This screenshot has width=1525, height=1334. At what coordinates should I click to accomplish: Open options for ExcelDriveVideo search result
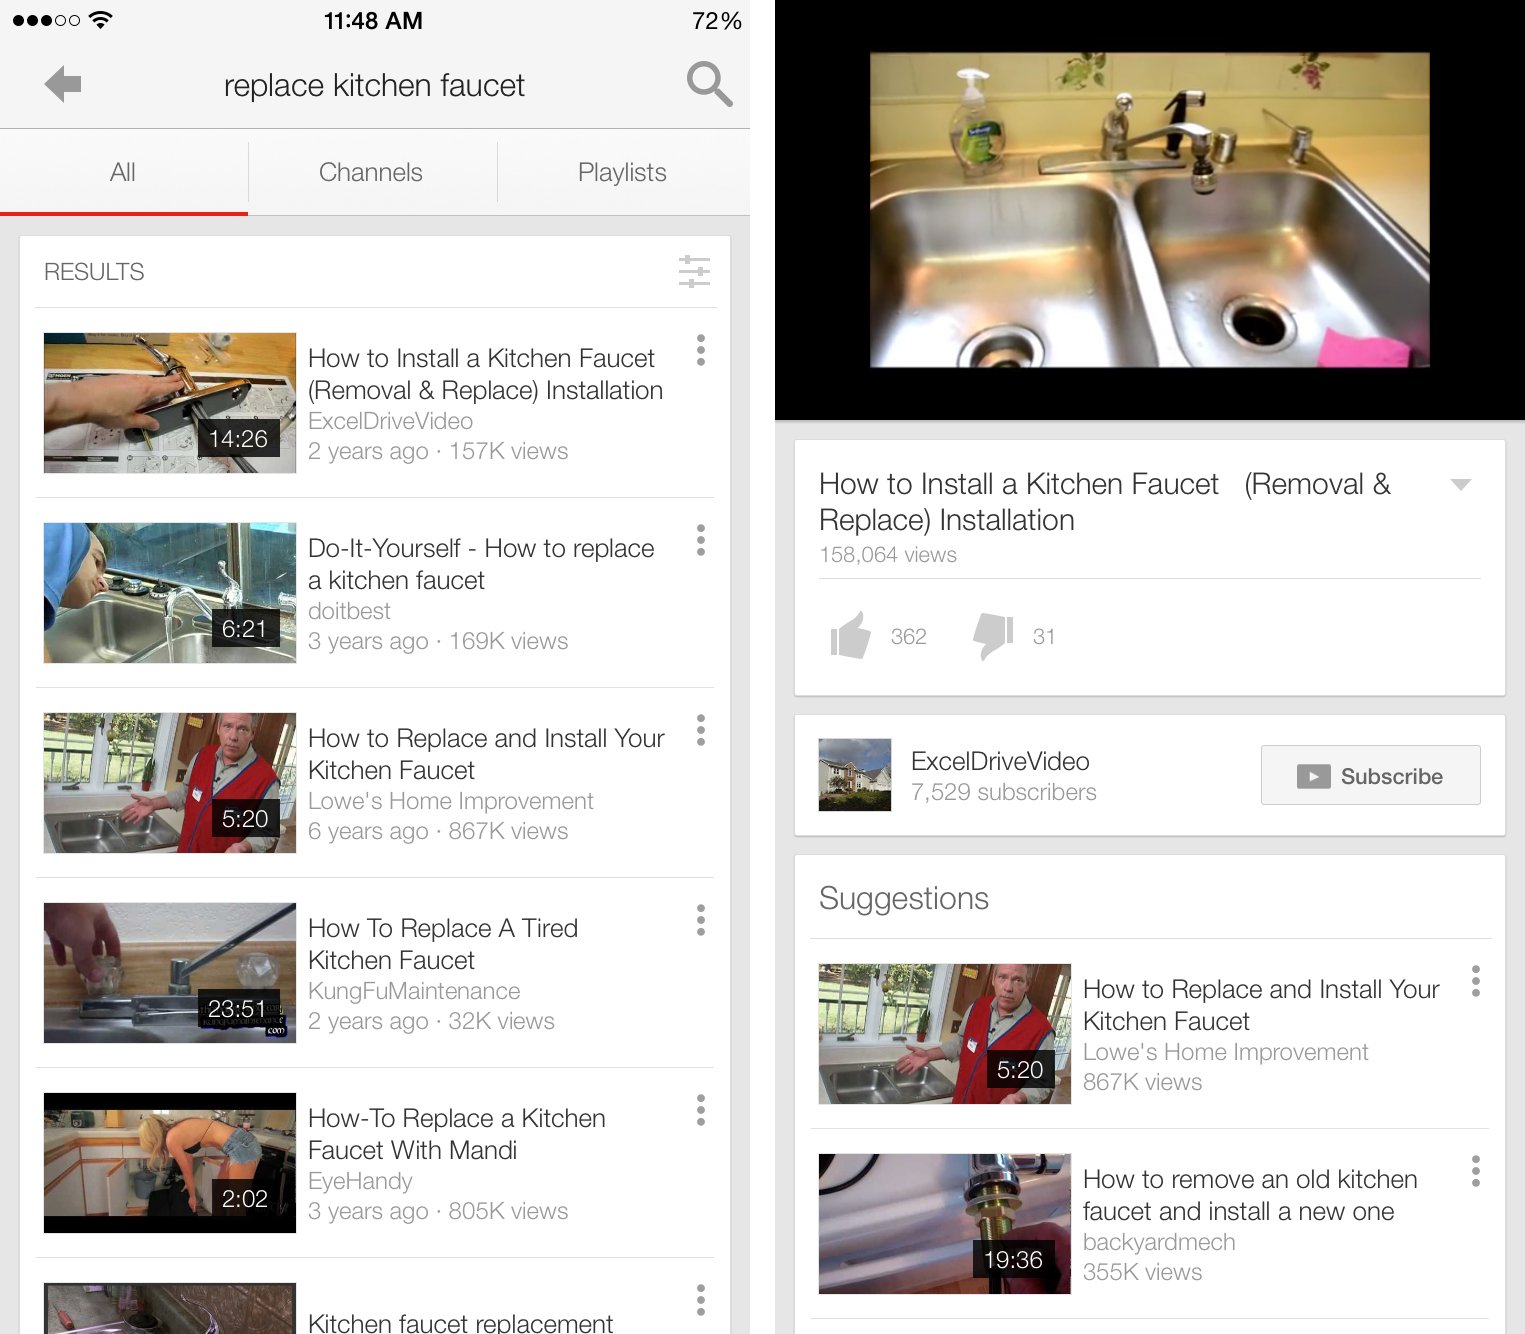coord(701,350)
